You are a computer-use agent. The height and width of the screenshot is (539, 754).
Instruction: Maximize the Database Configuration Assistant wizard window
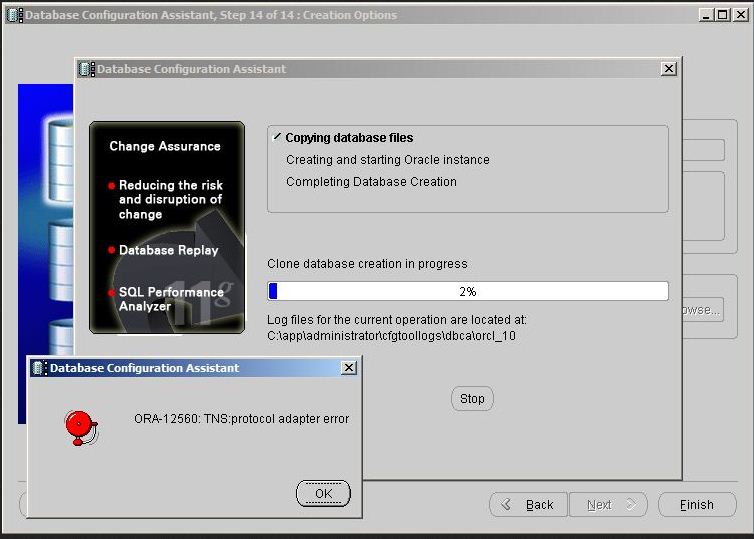[723, 15]
